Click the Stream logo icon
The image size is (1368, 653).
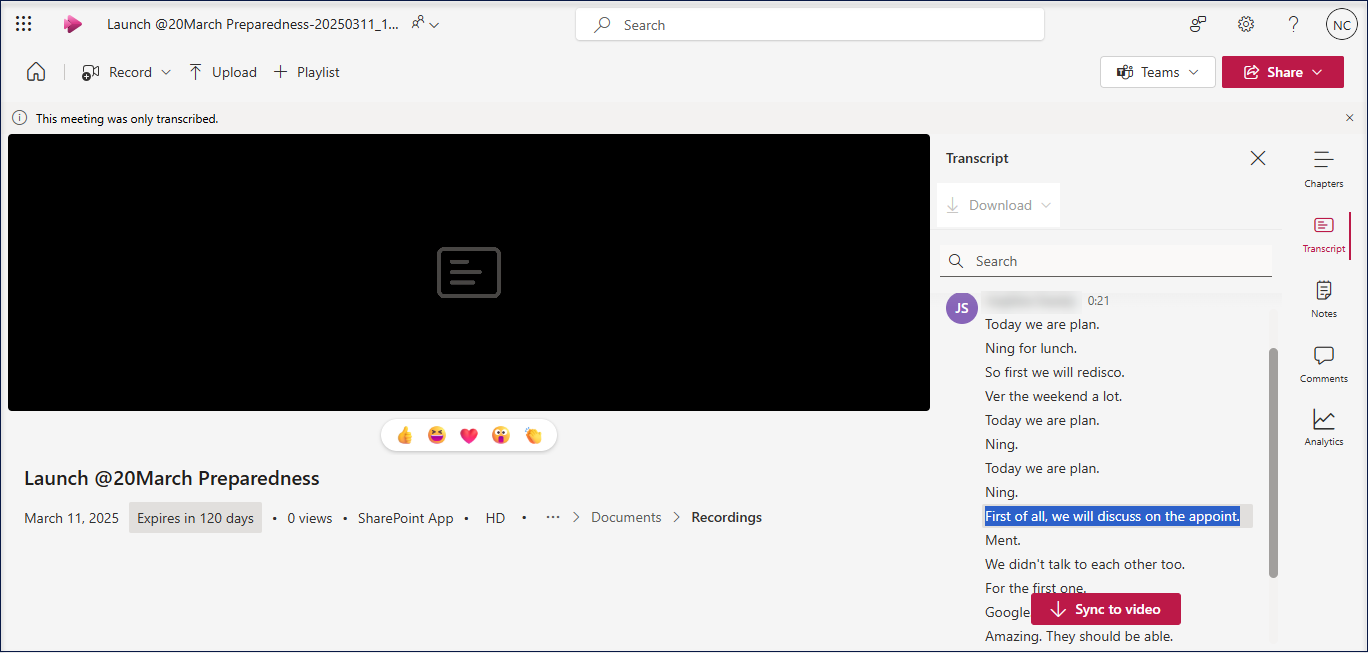[72, 25]
